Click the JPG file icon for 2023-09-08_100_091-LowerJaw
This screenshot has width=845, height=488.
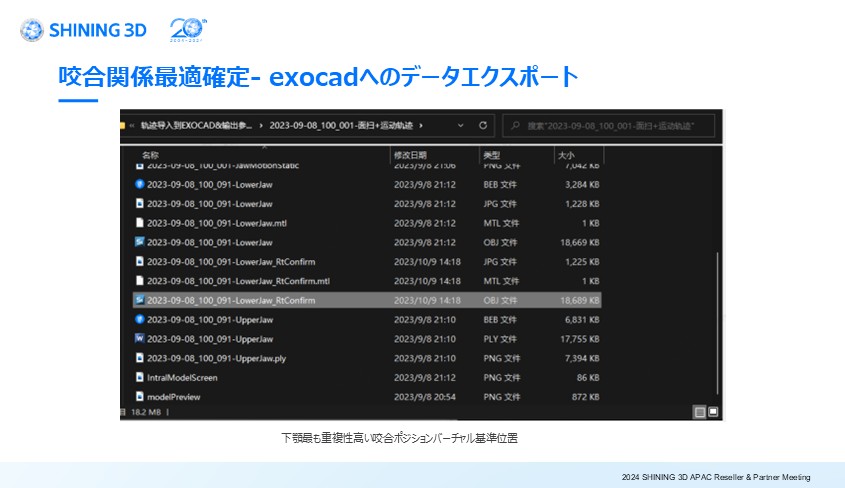(x=140, y=204)
